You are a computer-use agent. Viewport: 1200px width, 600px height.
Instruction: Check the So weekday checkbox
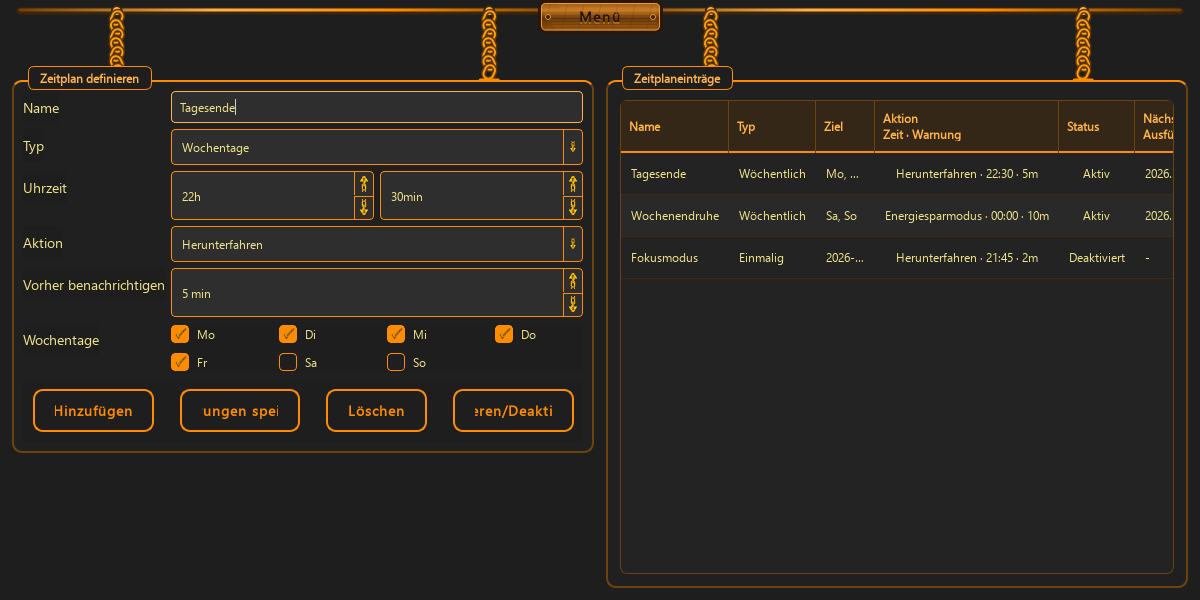coord(396,362)
